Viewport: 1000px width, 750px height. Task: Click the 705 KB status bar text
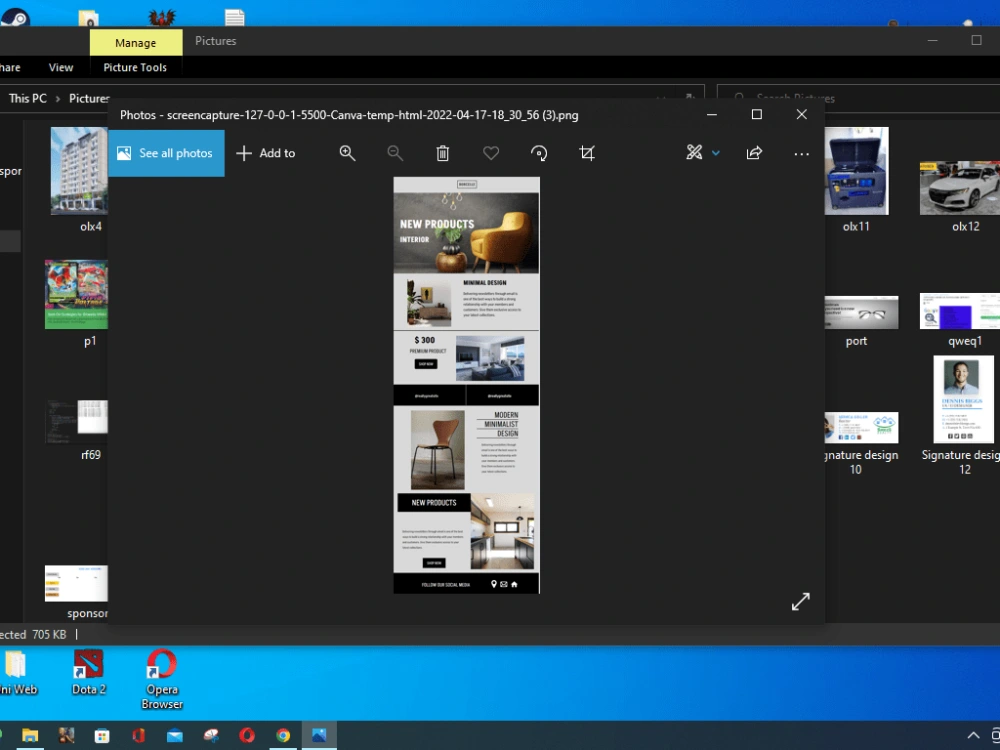[x=49, y=635]
